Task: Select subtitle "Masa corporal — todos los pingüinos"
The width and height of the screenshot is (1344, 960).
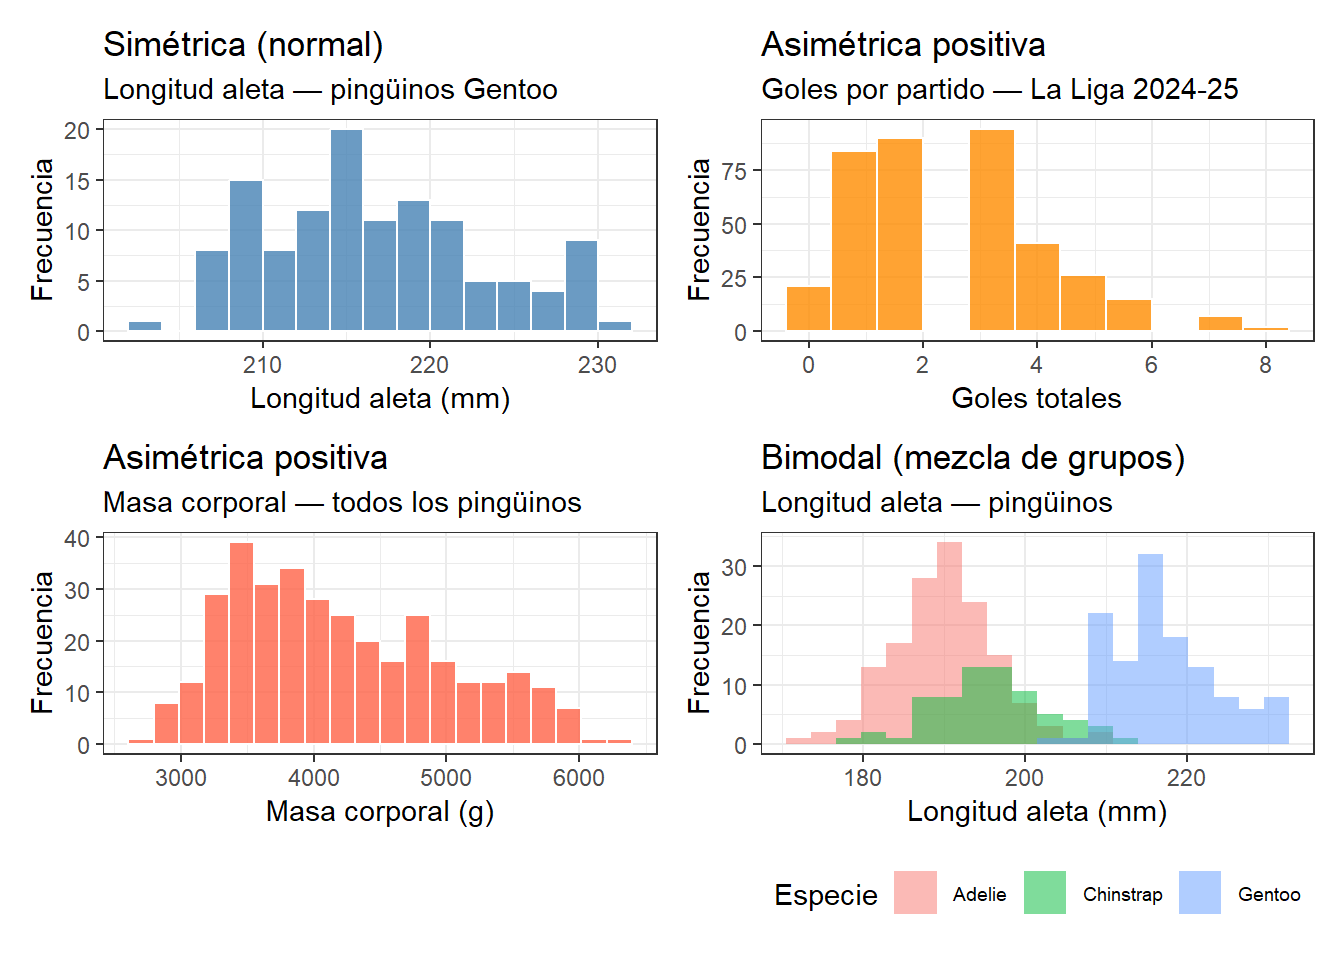Action: (342, 503)
